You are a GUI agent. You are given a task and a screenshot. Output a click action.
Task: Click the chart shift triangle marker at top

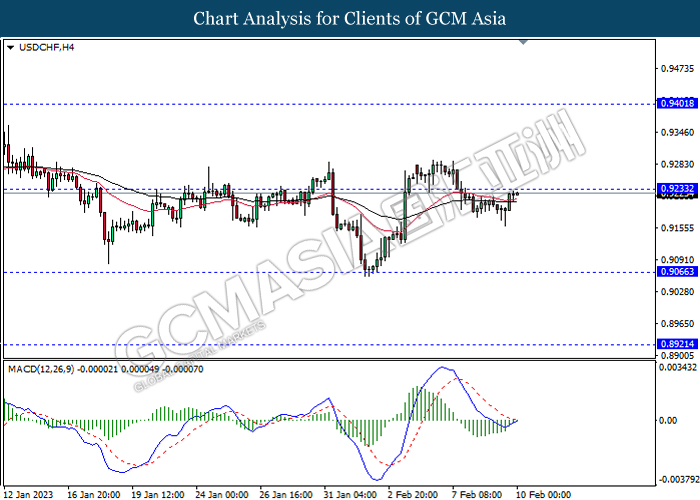[523, 42]
